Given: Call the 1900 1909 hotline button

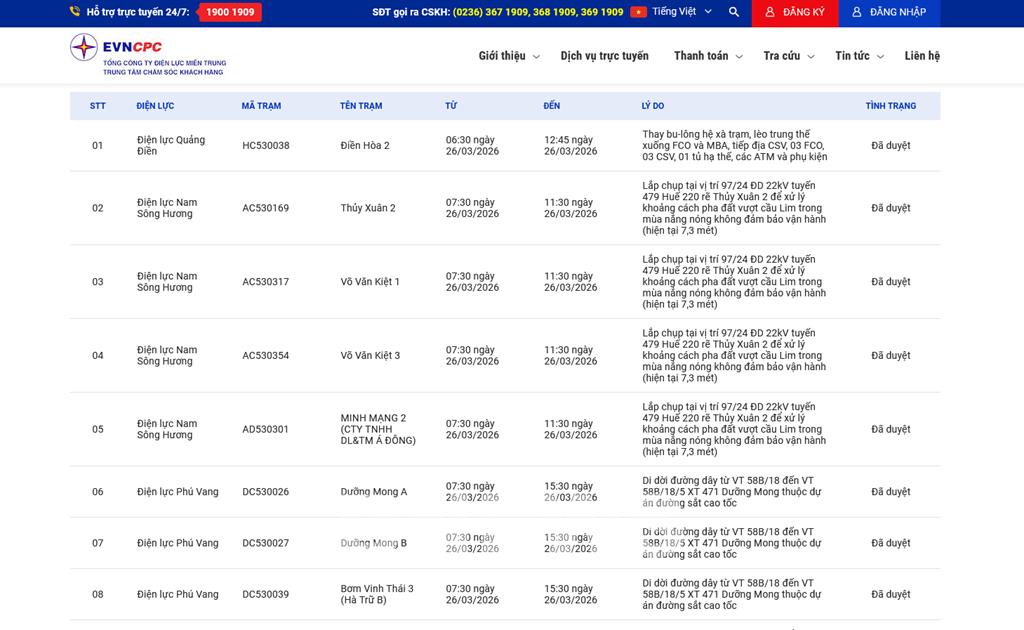Looking at the screenshot, I should 229,12.
